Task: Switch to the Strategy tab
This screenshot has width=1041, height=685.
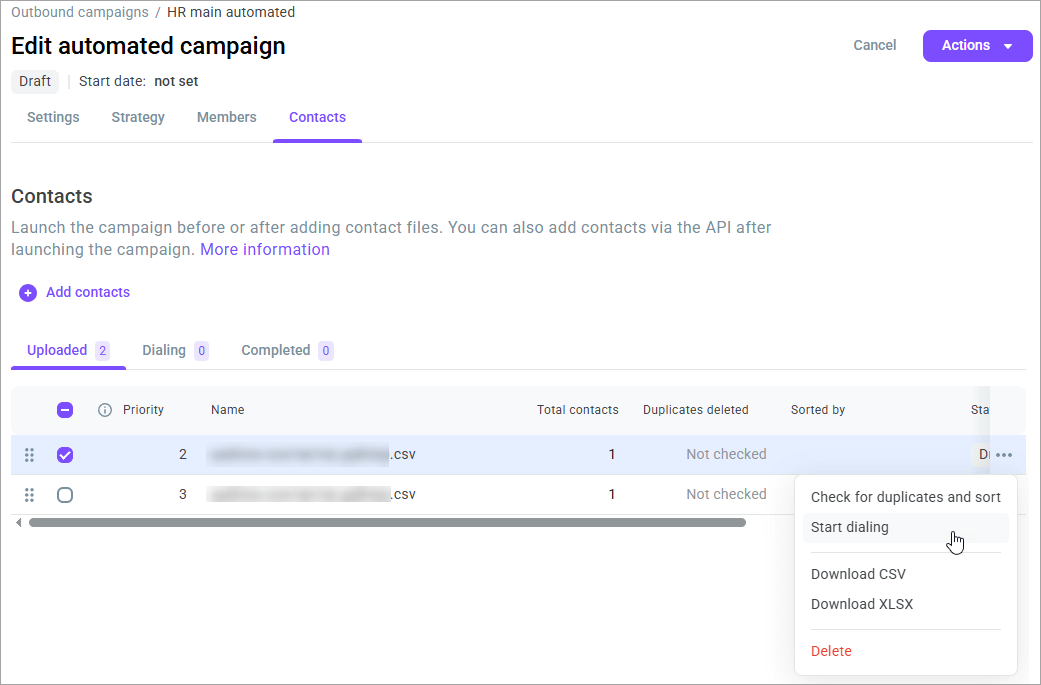Action: point(138,117)
